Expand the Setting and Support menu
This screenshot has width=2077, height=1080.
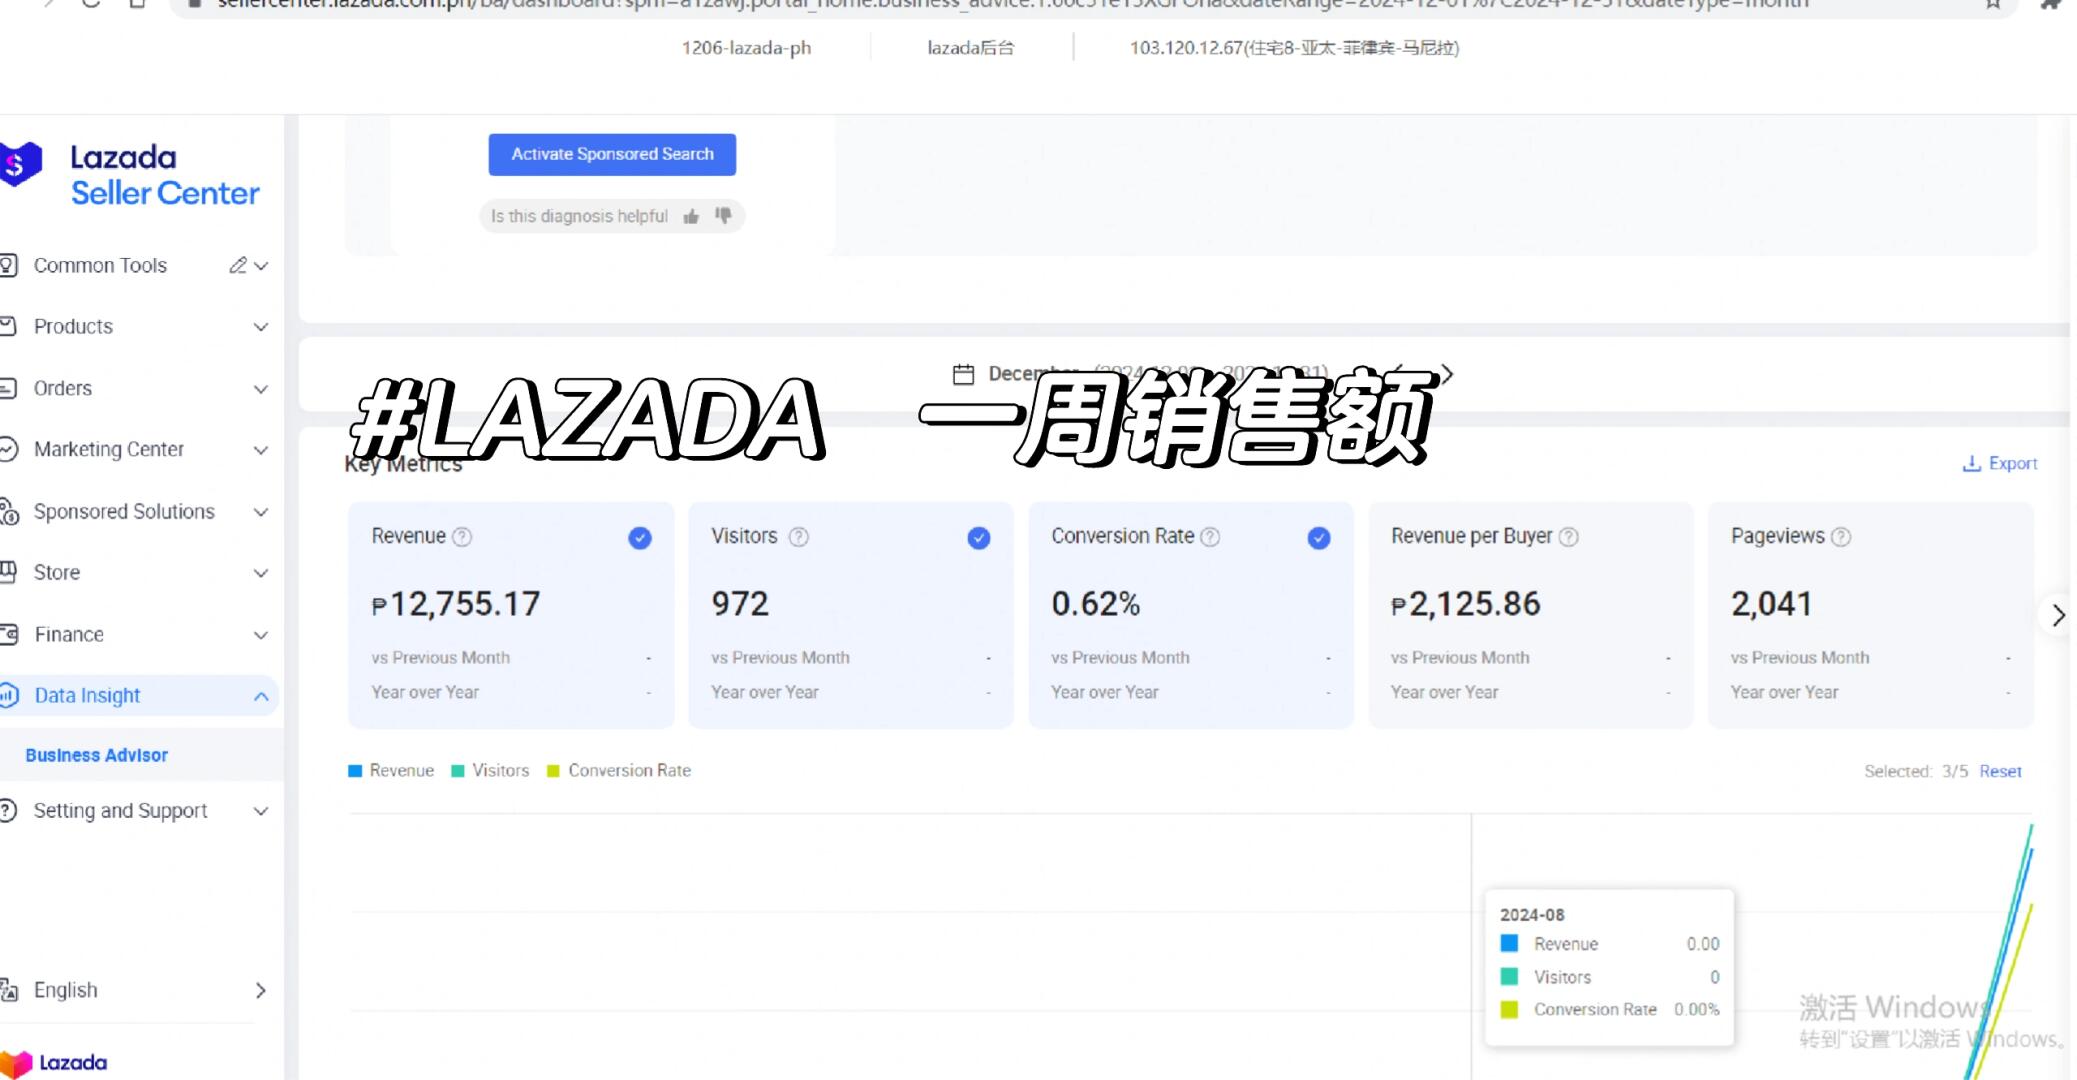pos(261,811)
